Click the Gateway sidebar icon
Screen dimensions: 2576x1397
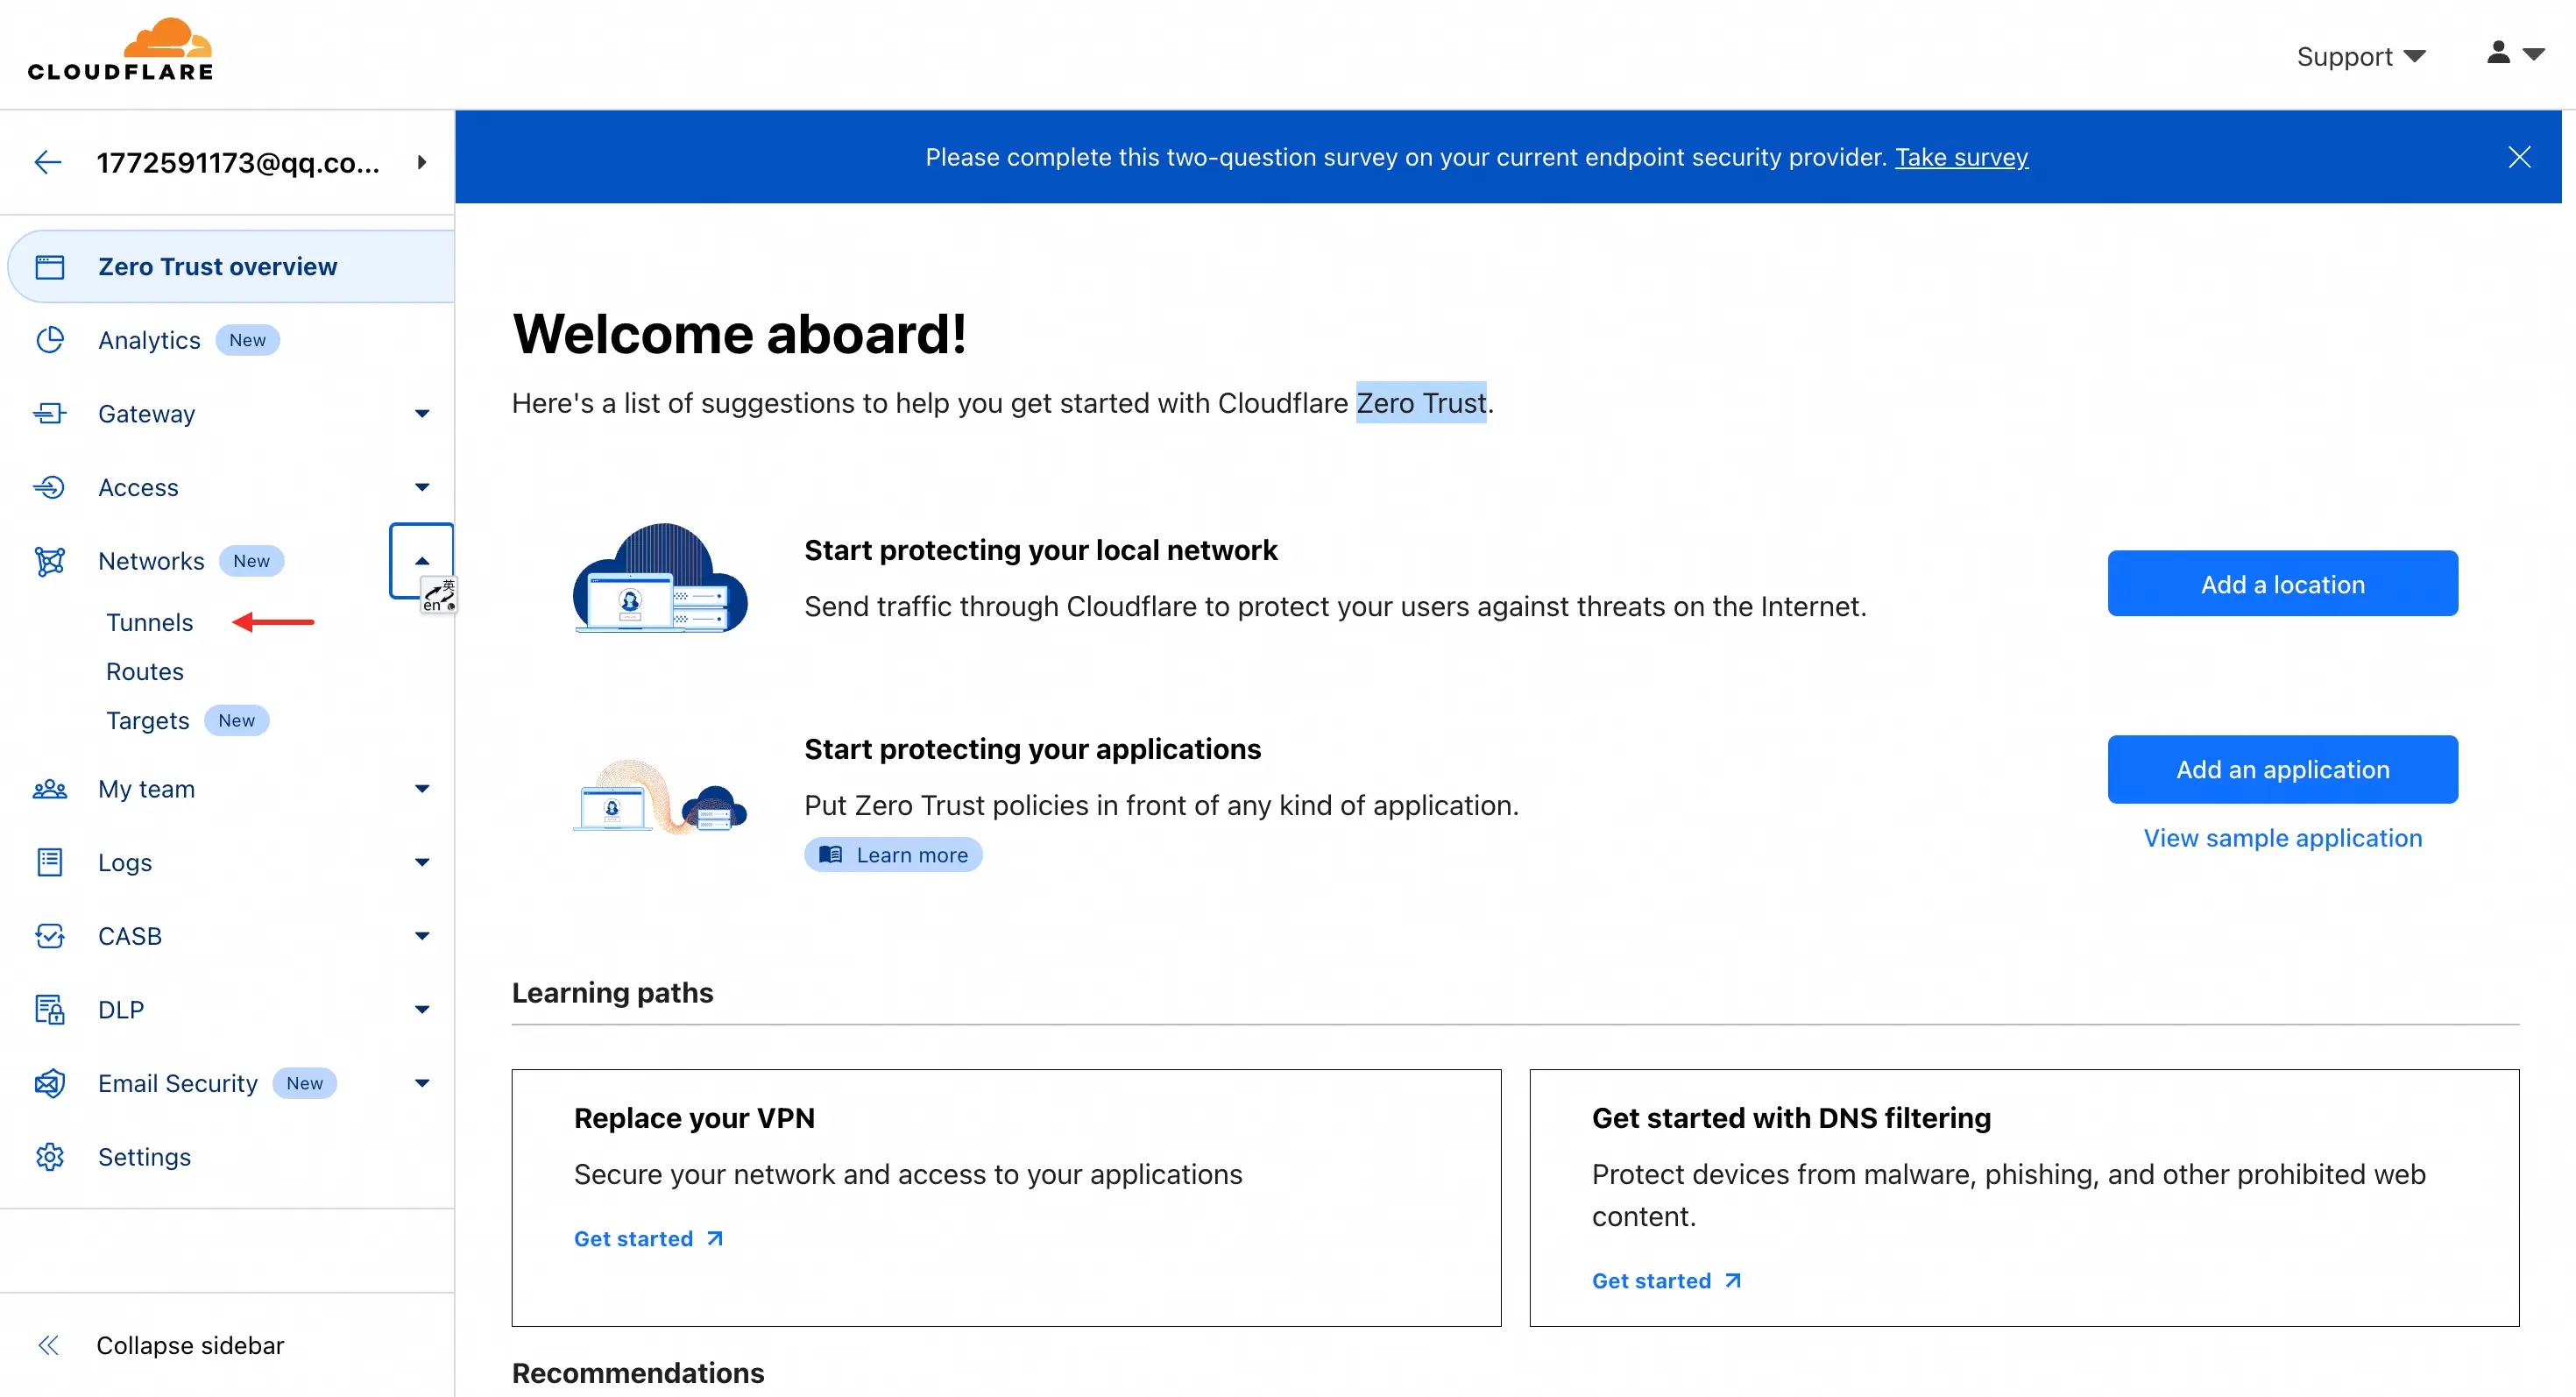pyautogui.click(x=50, y=413)
